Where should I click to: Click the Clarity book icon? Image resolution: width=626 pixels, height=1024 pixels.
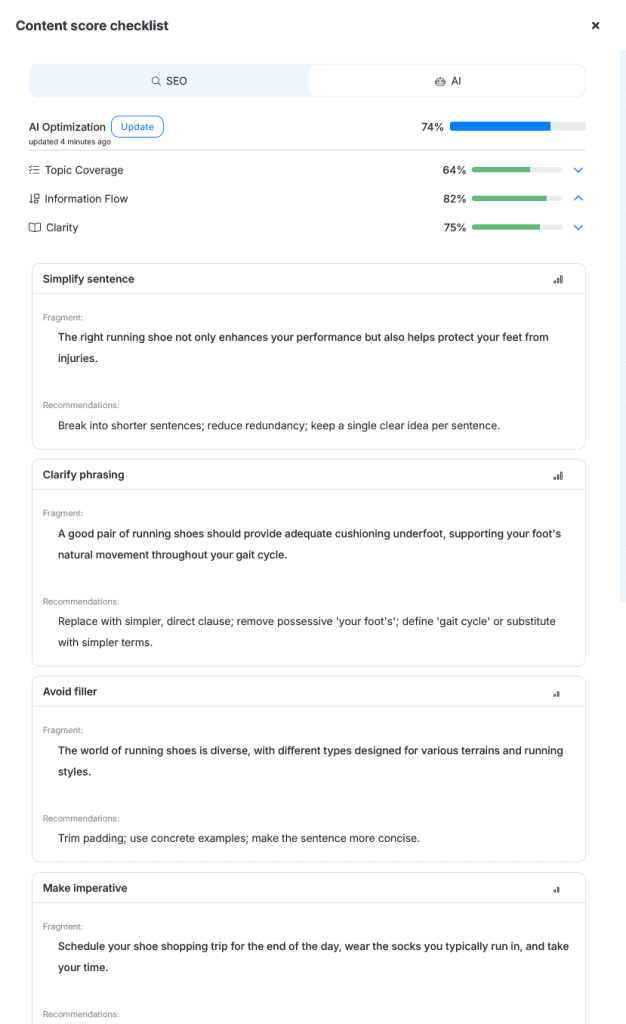[x=34, y=228]
